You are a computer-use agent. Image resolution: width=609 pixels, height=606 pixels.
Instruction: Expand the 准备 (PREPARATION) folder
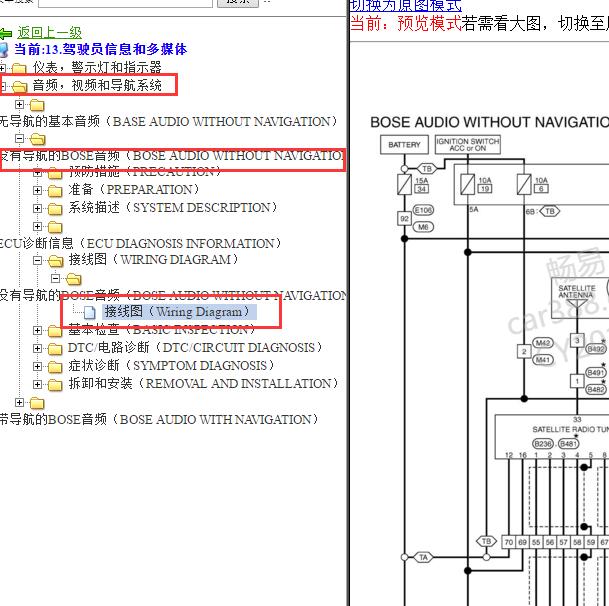click(x=37, y=190)
